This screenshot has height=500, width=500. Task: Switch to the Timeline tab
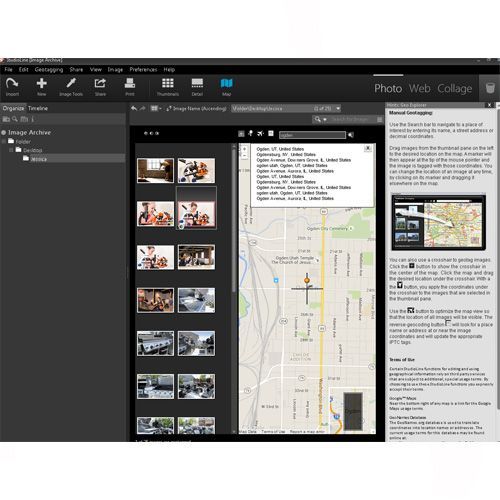(x=38, y=108)
